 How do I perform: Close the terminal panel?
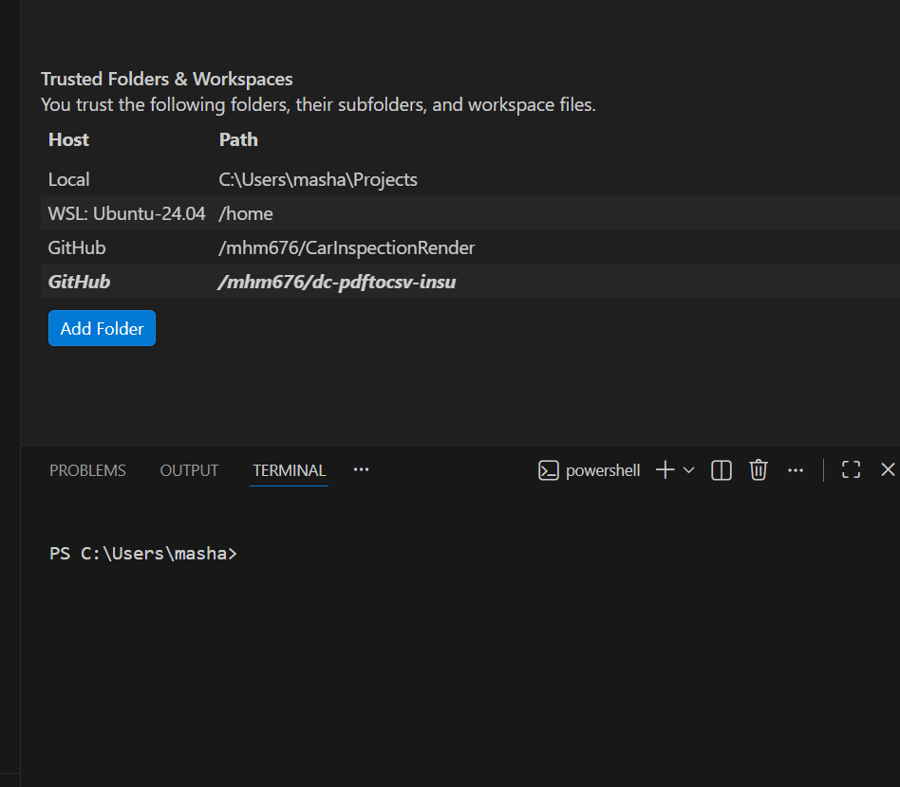[x=888, y=470]
